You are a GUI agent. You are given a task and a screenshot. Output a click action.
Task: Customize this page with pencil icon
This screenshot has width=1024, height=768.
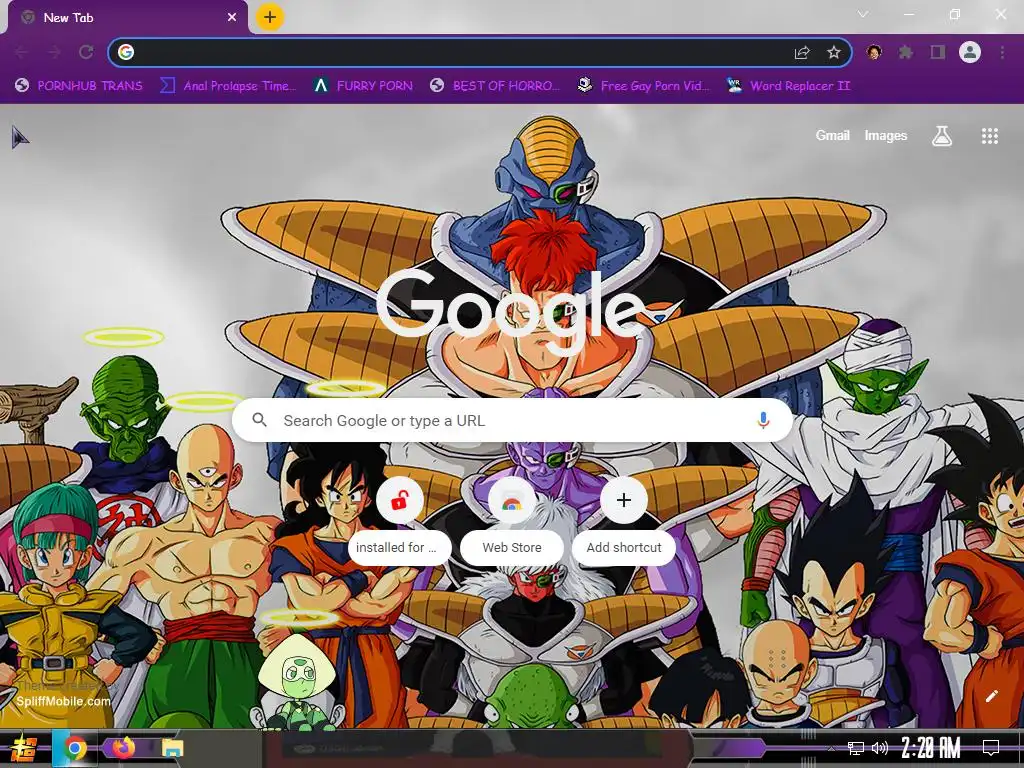tap(992, 696)
